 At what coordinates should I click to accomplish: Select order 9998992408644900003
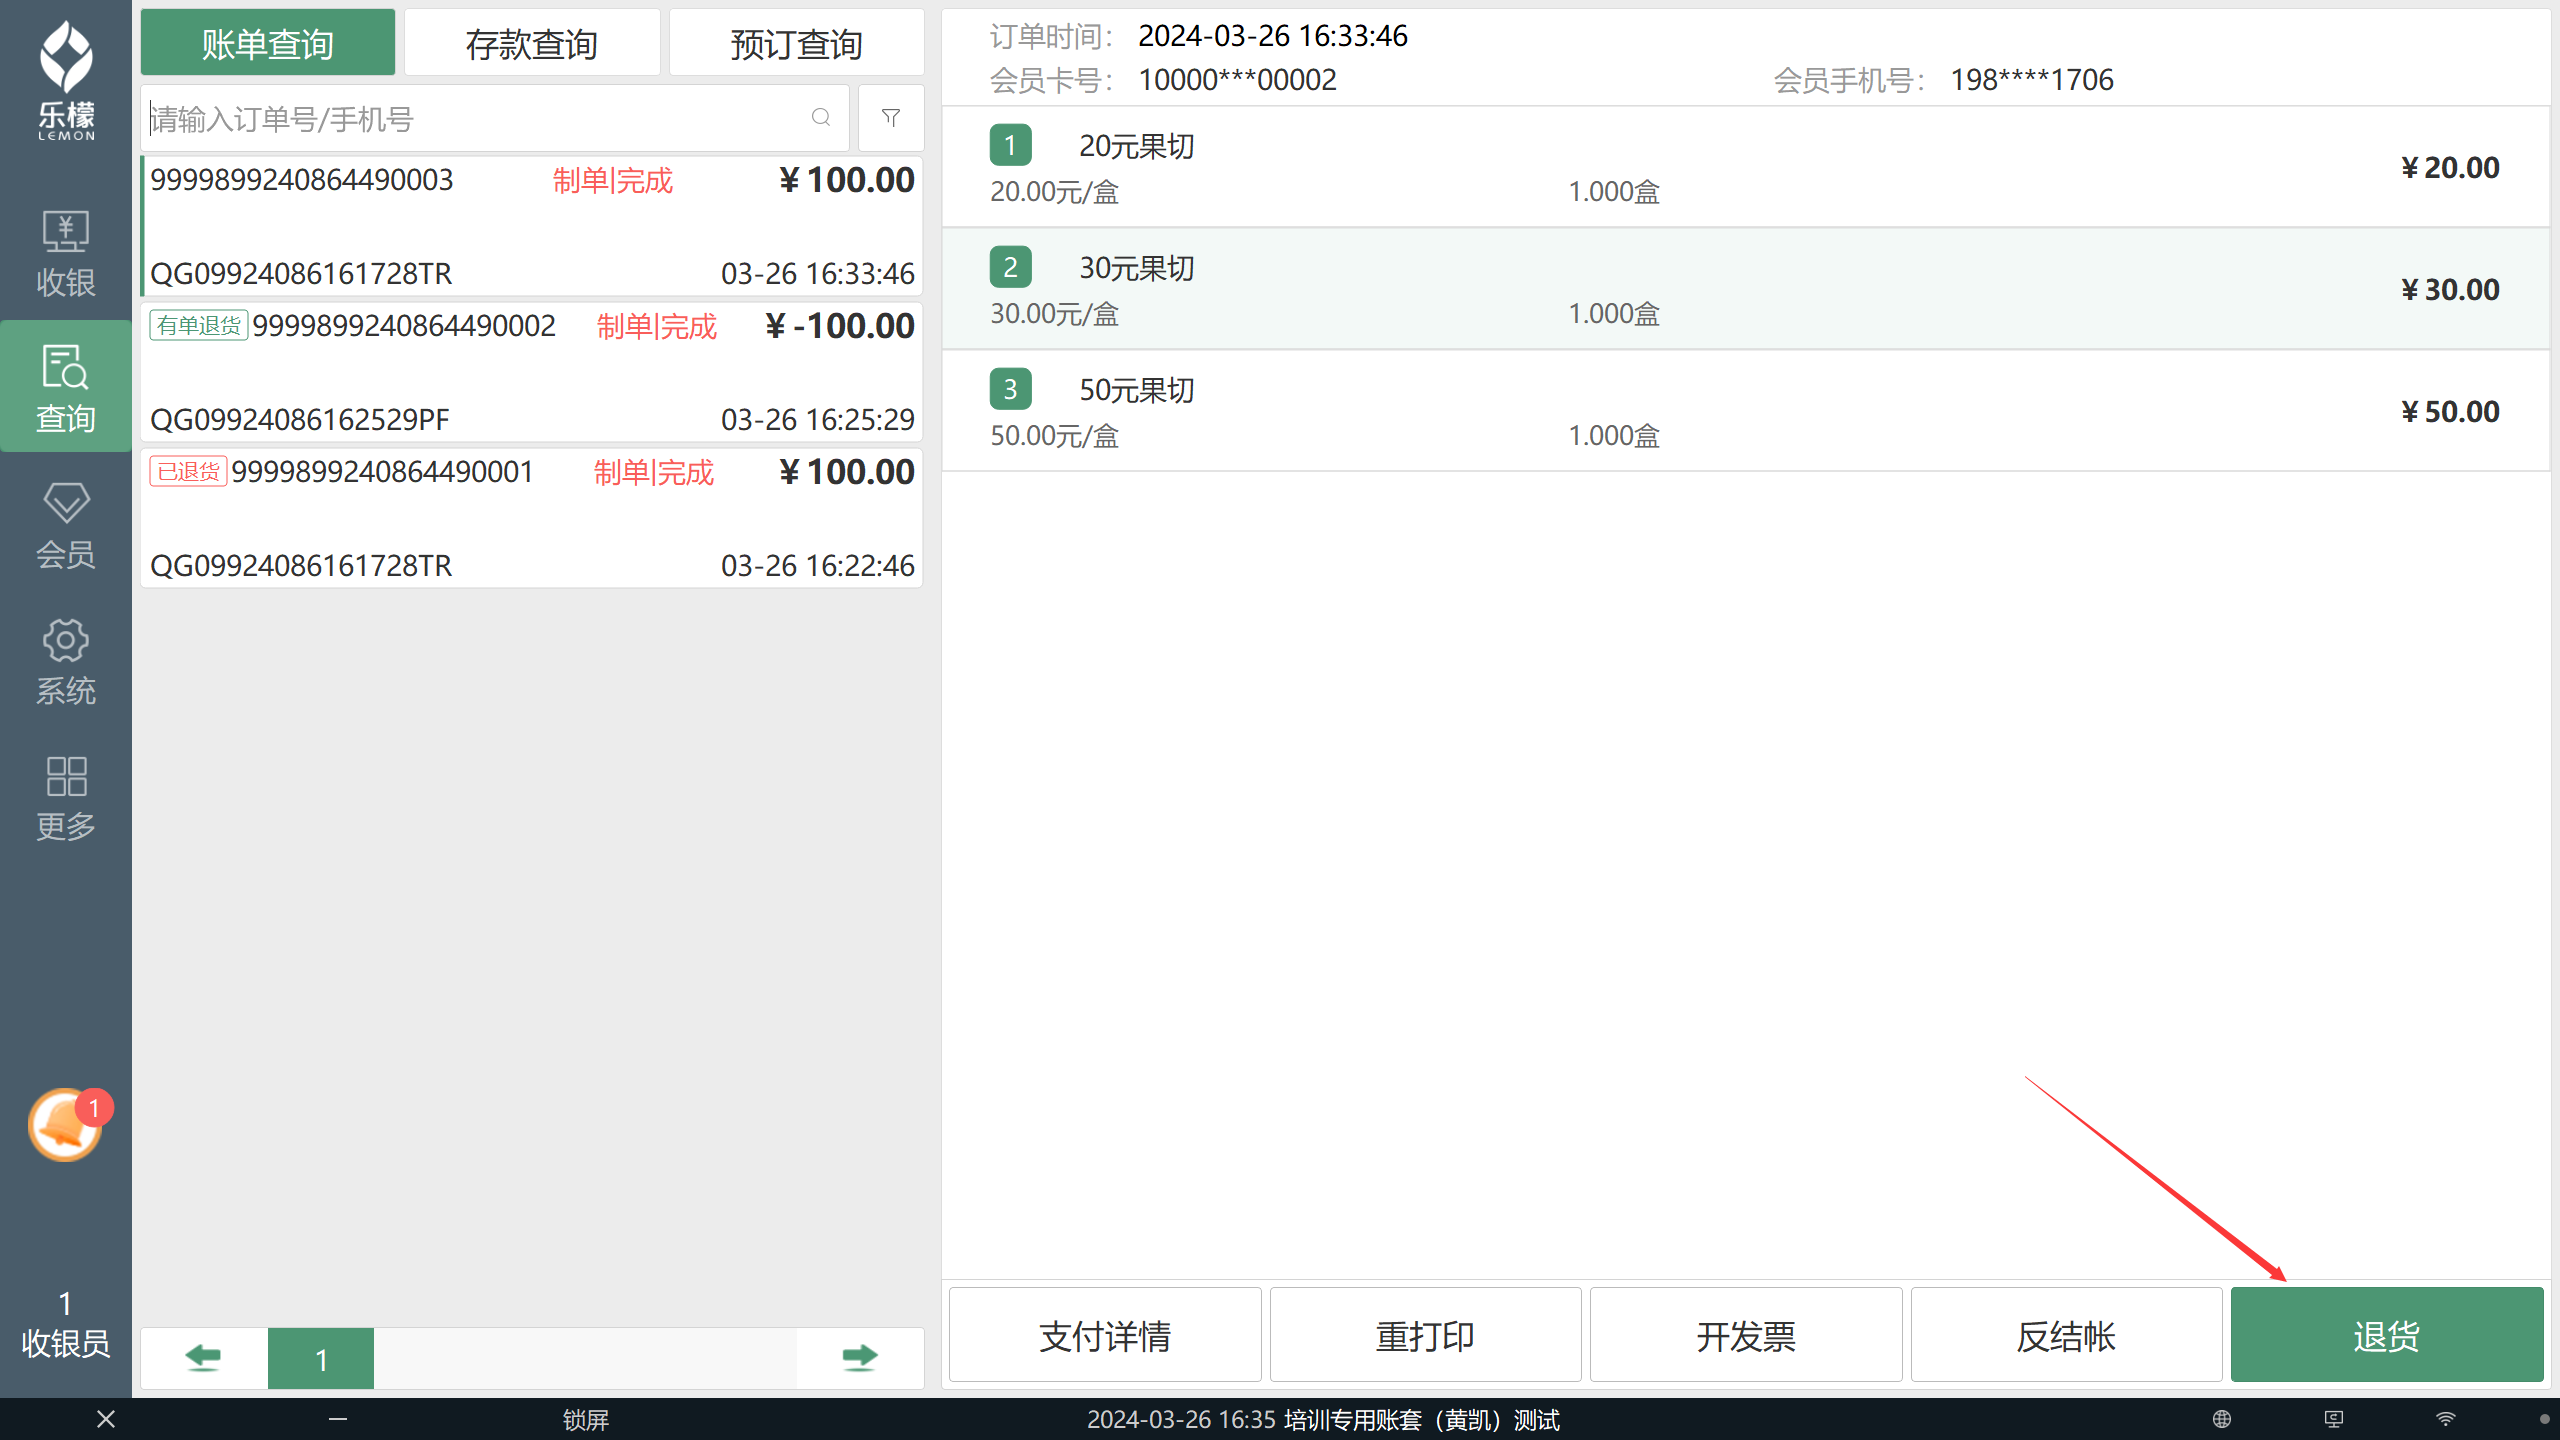(532, 226)
